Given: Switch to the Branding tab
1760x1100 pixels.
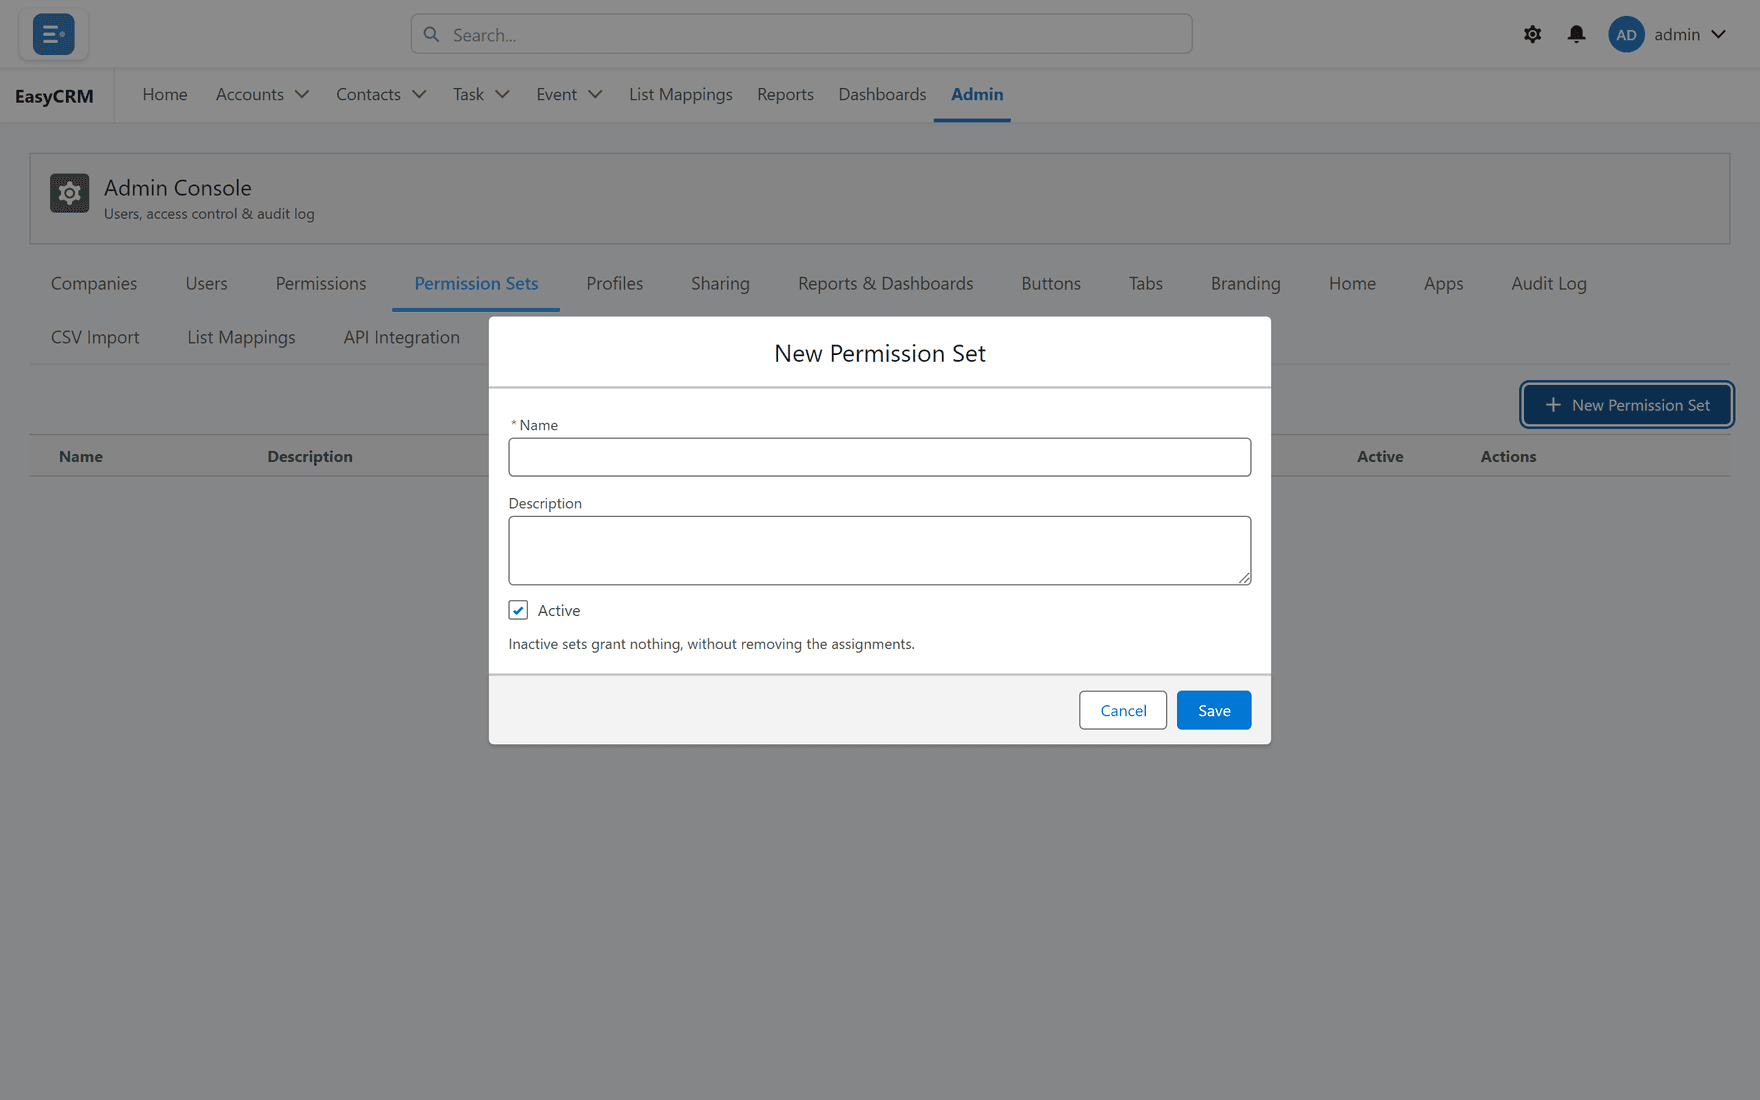Looking at the screenshot, I should pyautogui.click(x=1245, y=283).
